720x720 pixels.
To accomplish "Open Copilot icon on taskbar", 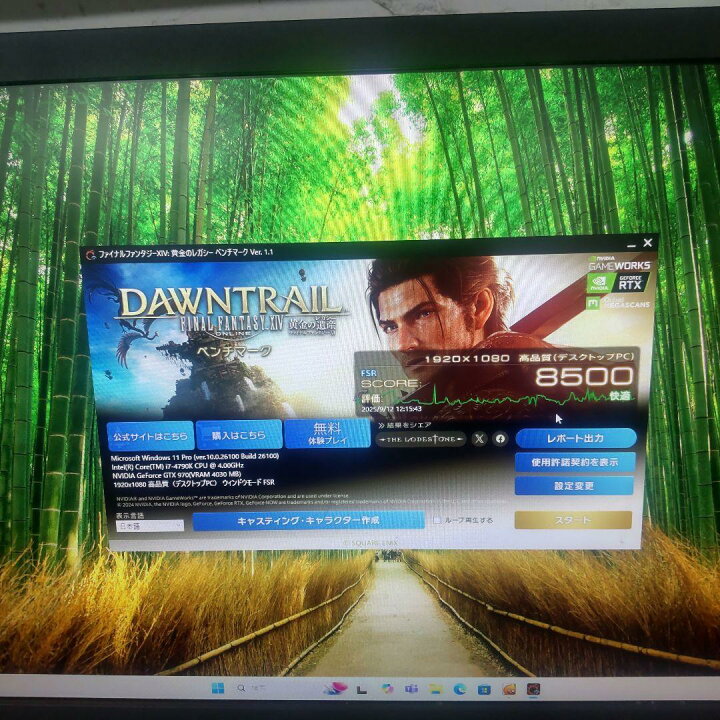I will [388, 689].
